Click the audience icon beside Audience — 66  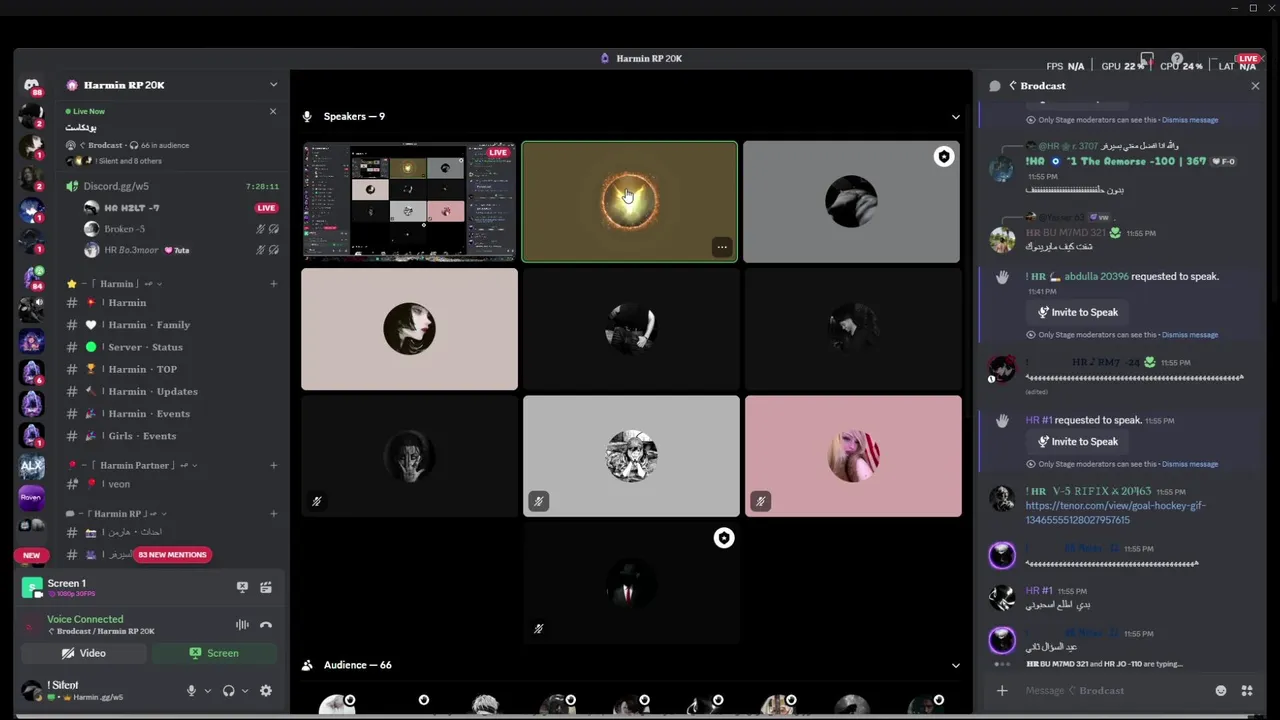coord(307,665)
